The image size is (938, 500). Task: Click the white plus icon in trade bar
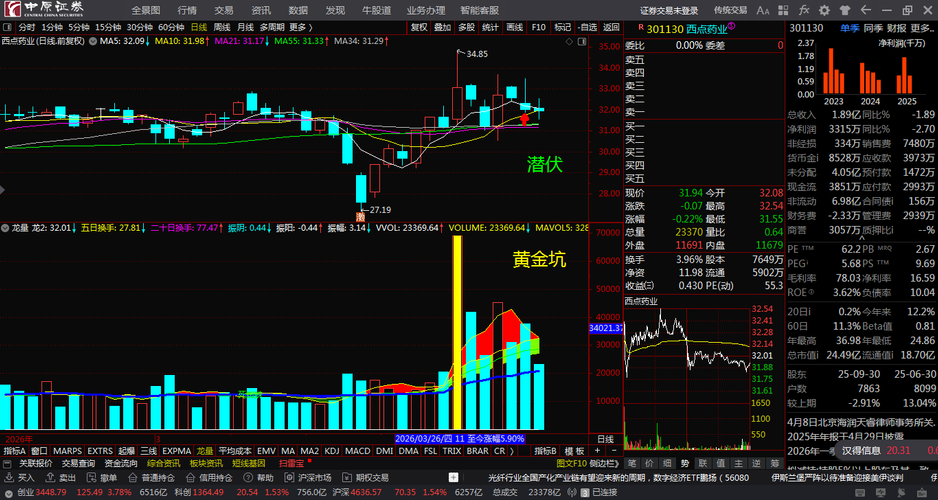pos(453,478)
